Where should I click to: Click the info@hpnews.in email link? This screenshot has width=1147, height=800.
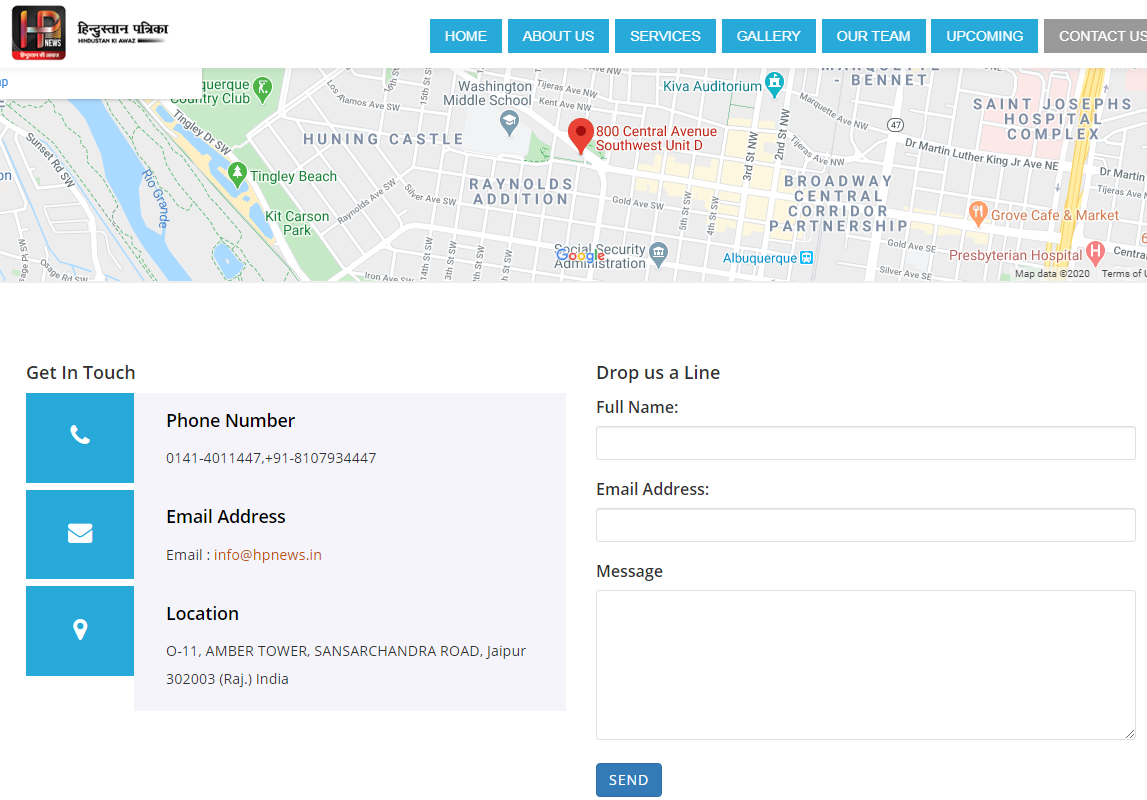click(267, 555)
